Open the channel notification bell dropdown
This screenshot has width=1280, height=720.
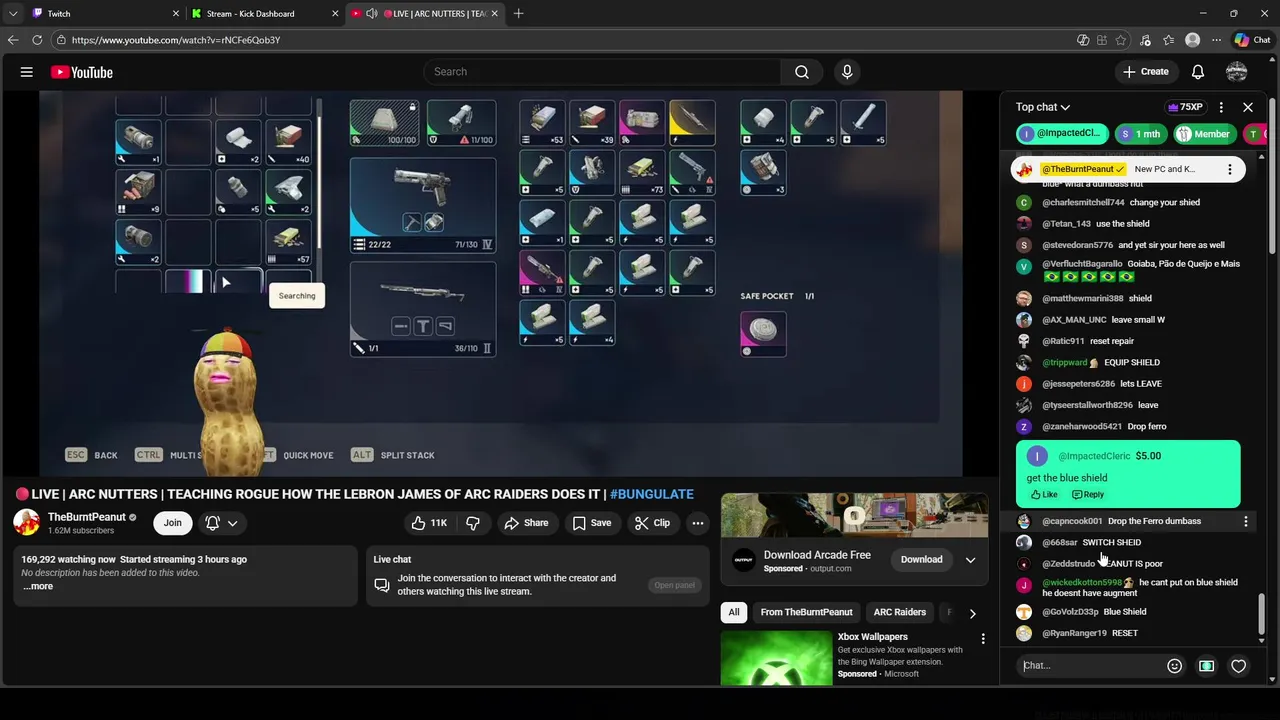[222, 523]
